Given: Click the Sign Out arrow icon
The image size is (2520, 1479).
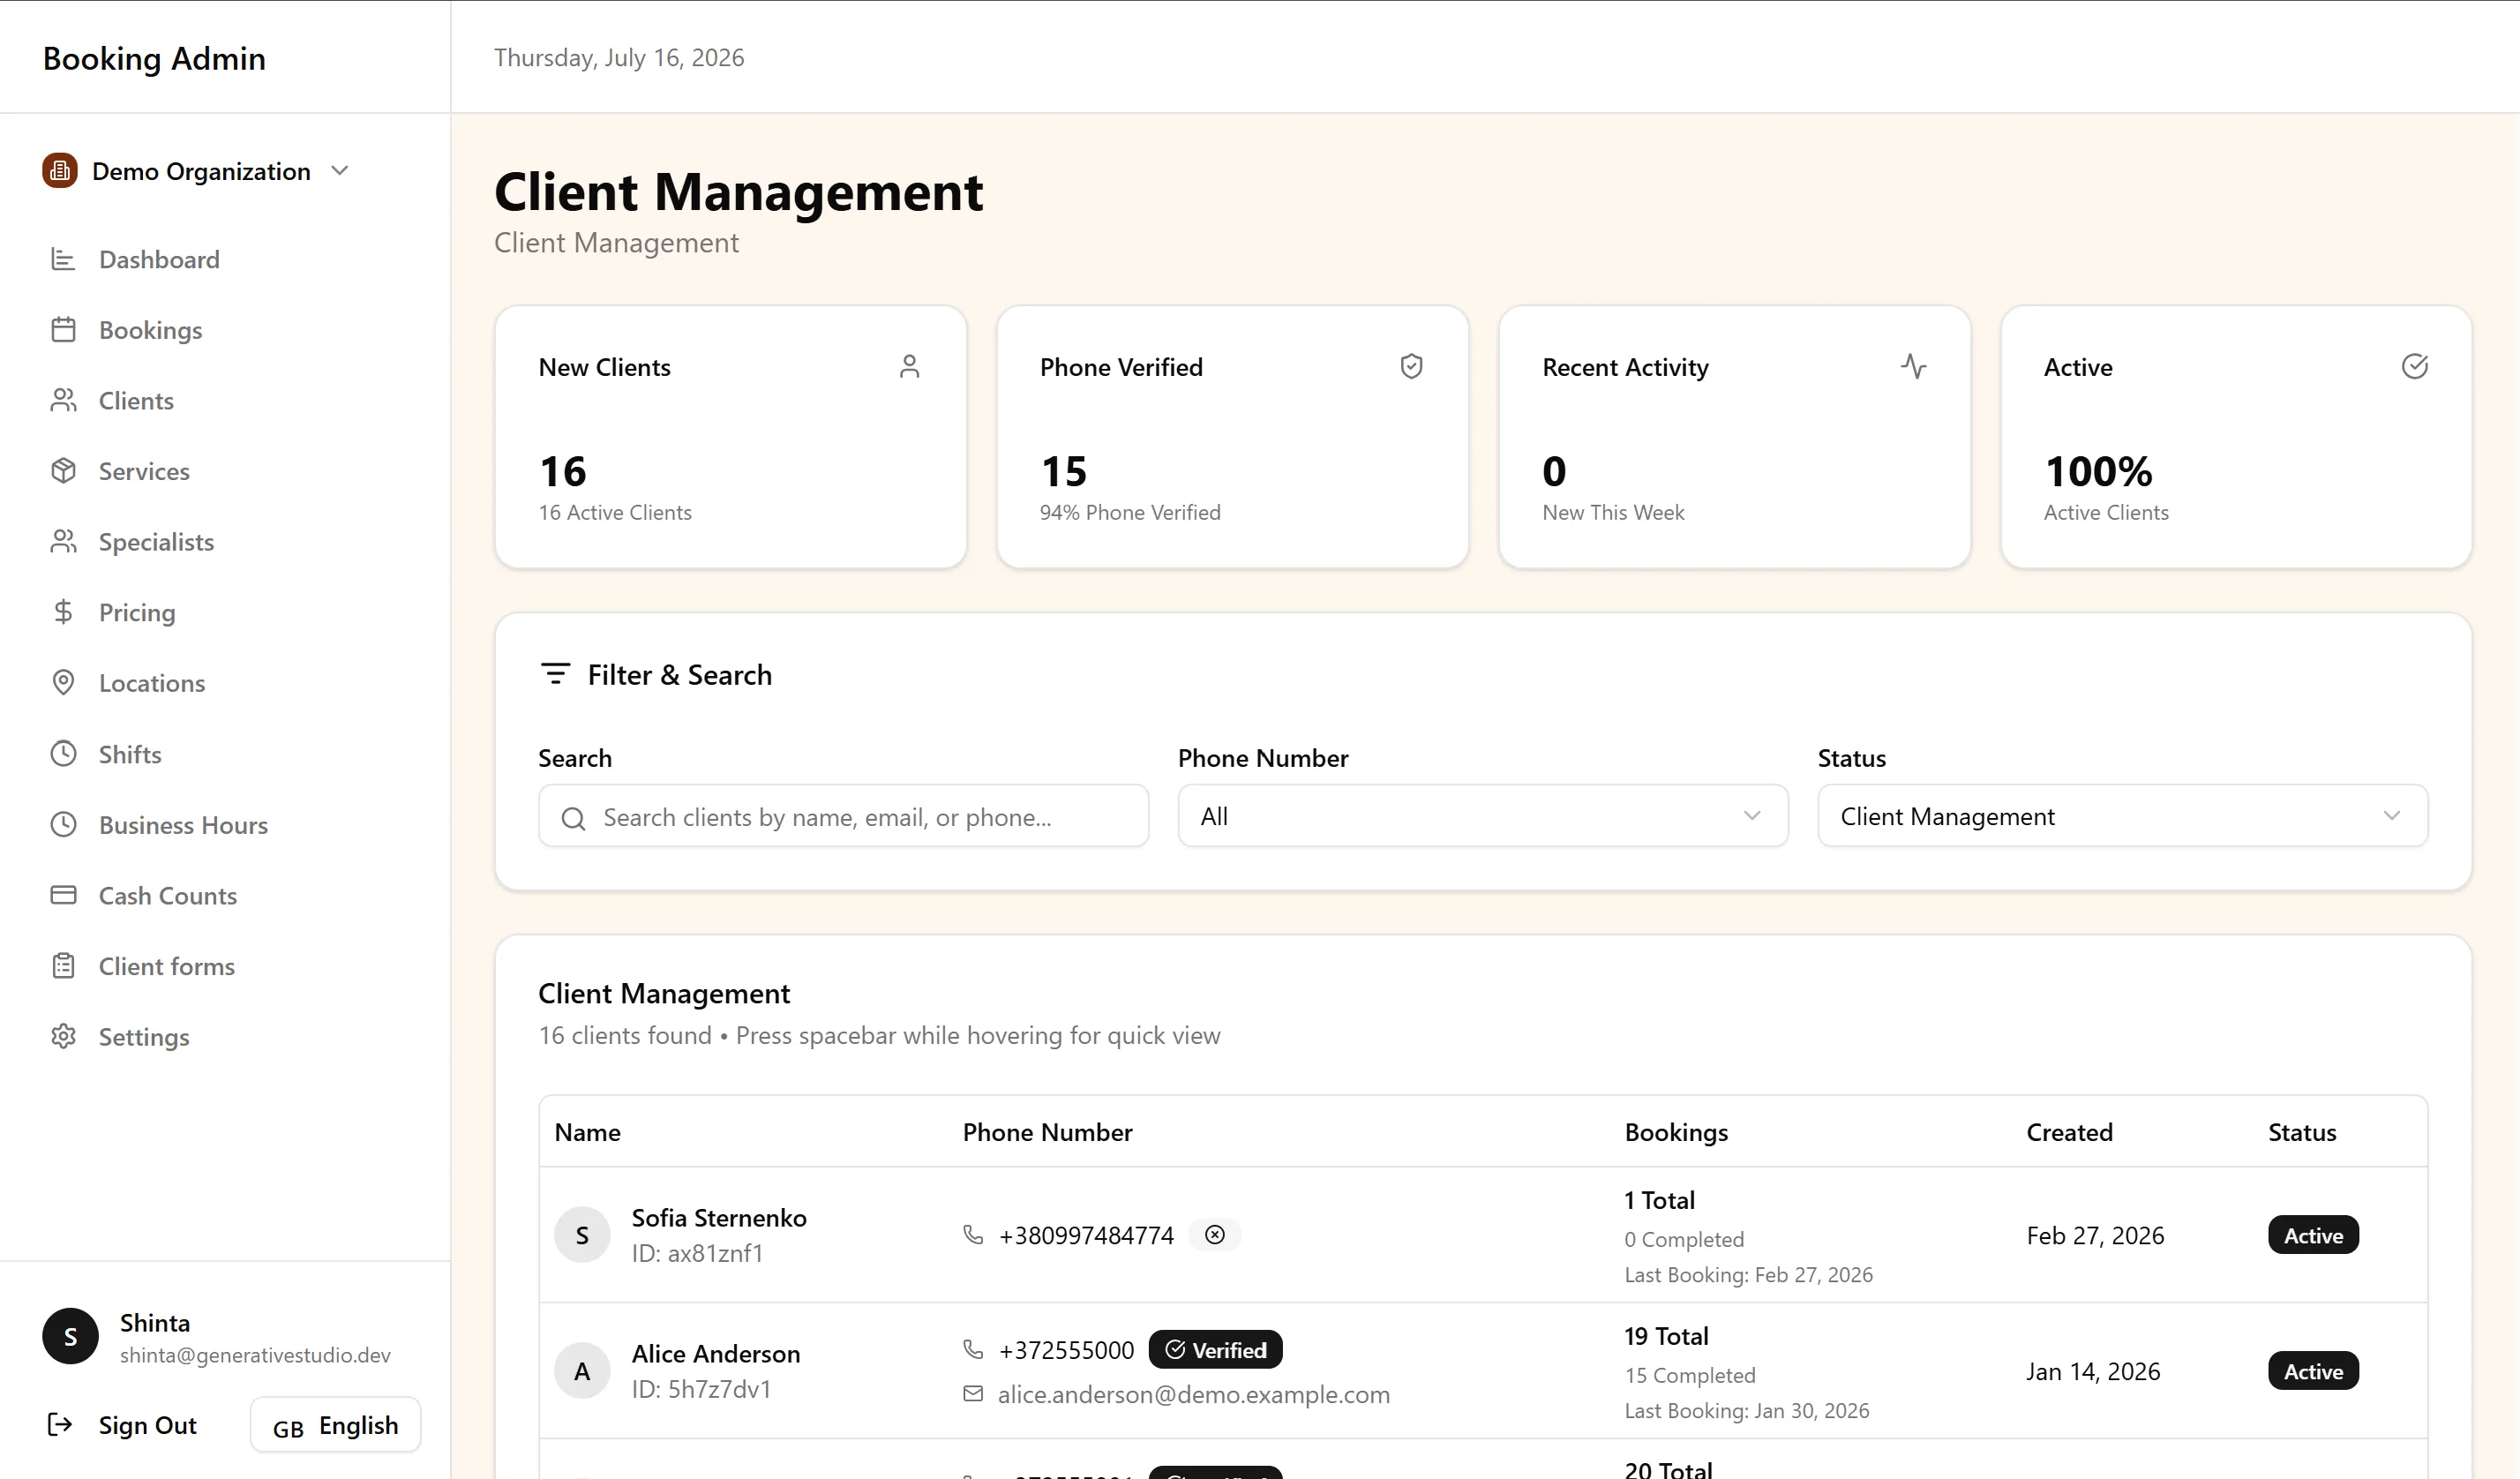Looking at the screenshot, I should pyautogui.click(x=60, y=1424).
